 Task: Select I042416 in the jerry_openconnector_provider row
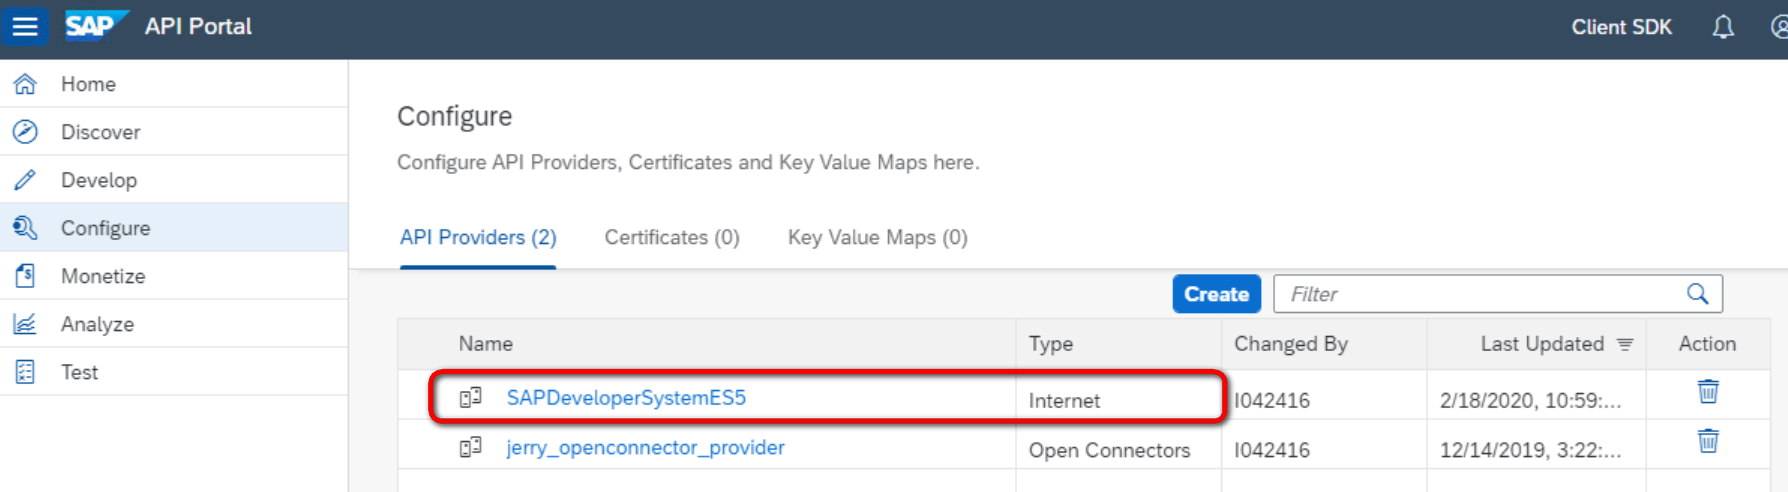pos(1271,451)
